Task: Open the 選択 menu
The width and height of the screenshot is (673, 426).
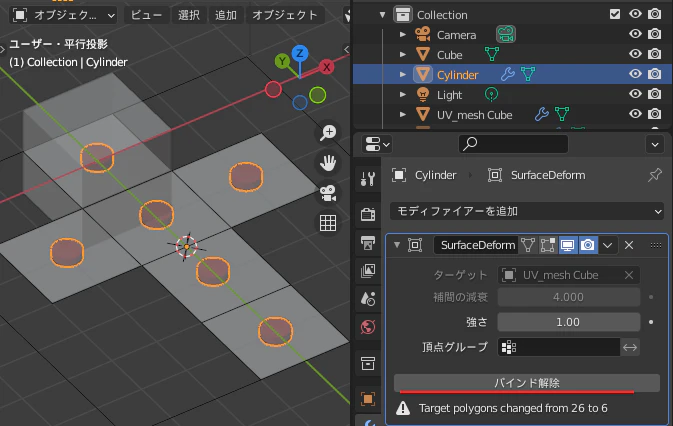Action: (x=189, y=15)
